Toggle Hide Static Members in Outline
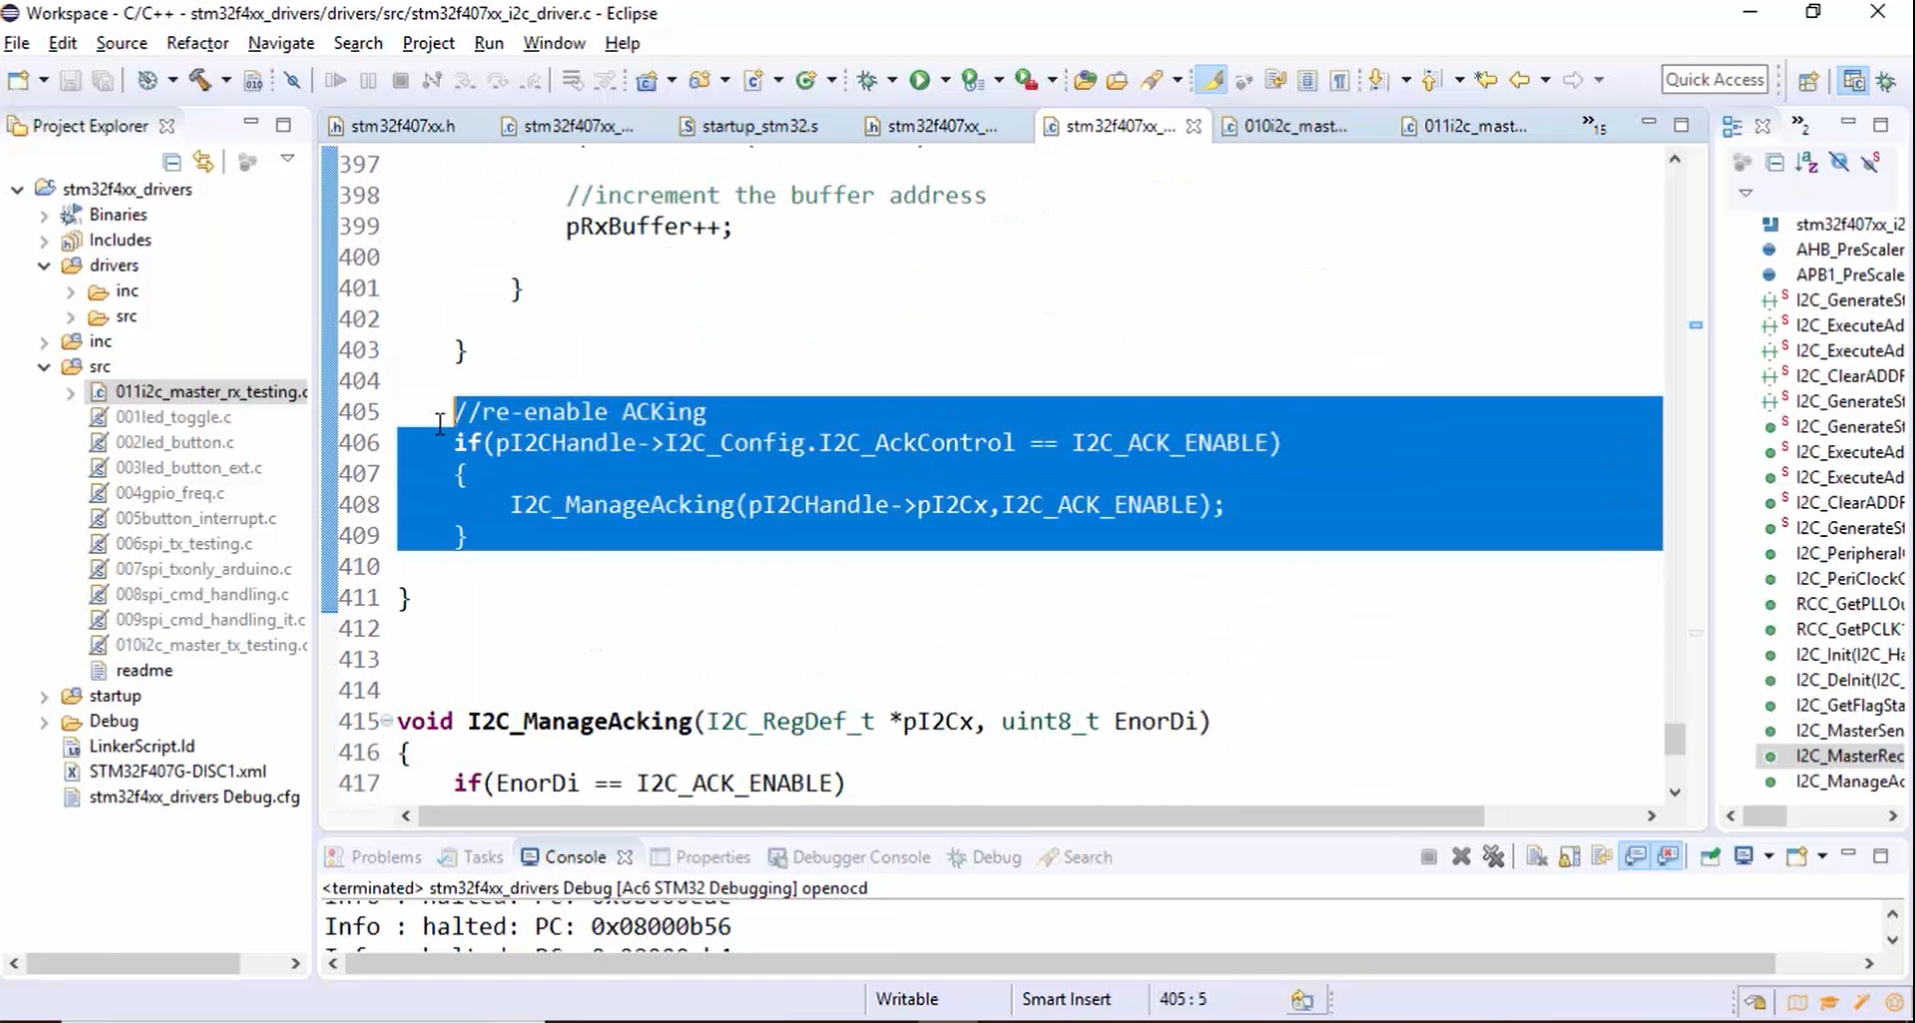 (x=1871, y=162)
